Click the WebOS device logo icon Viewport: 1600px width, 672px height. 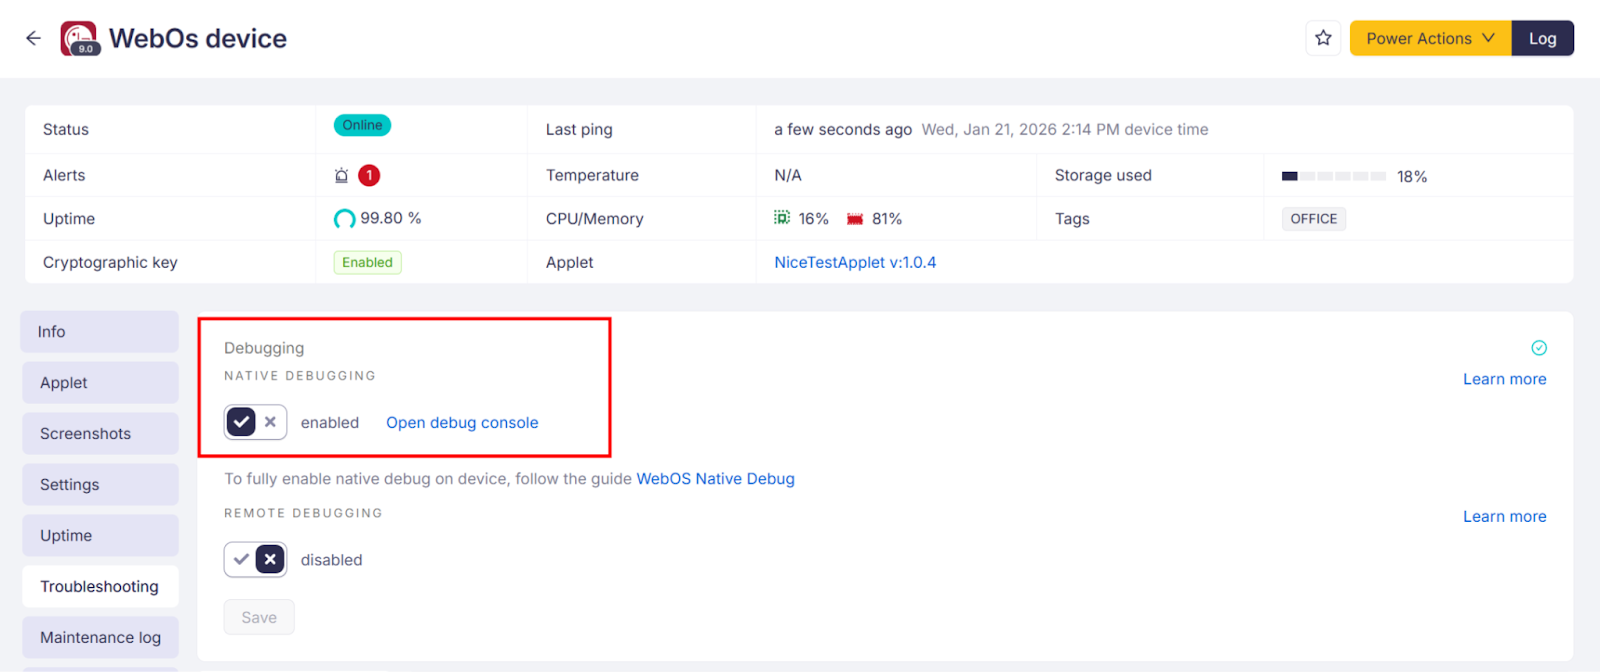(x=79, y=38)
